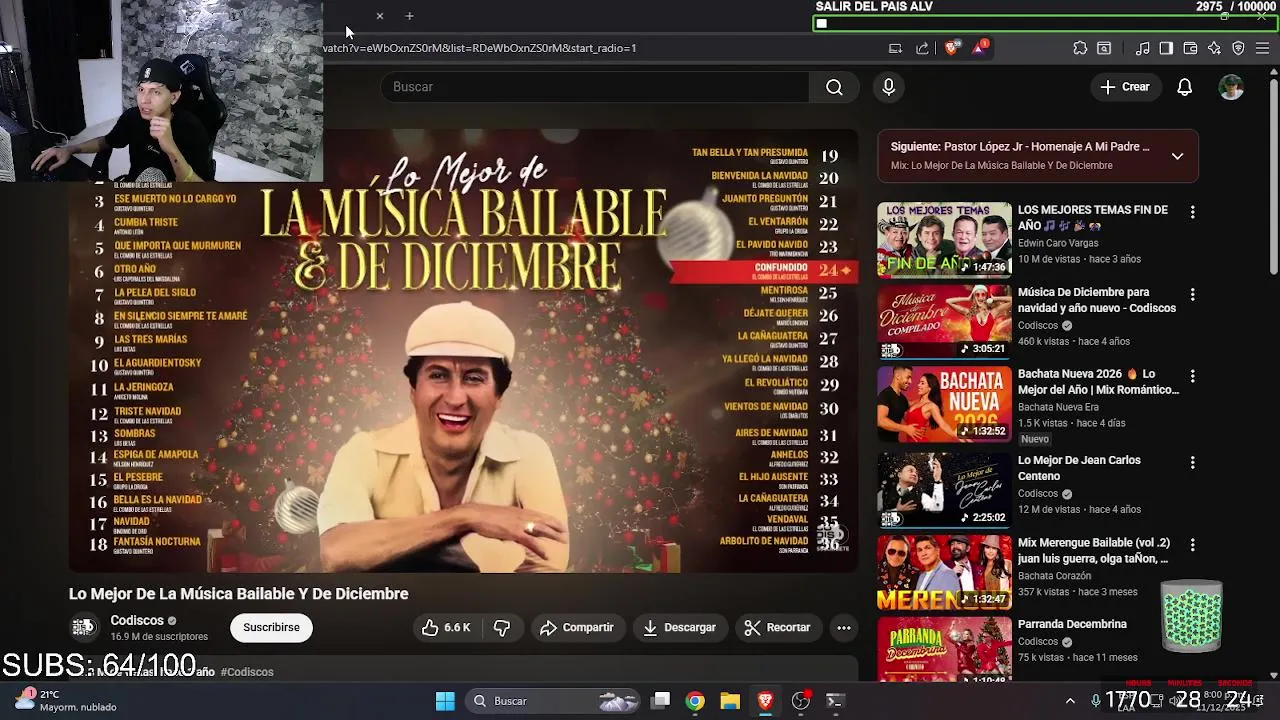
Task: Play Bachata Nueva 2026 thumbnail
Action: click(945, 404)
